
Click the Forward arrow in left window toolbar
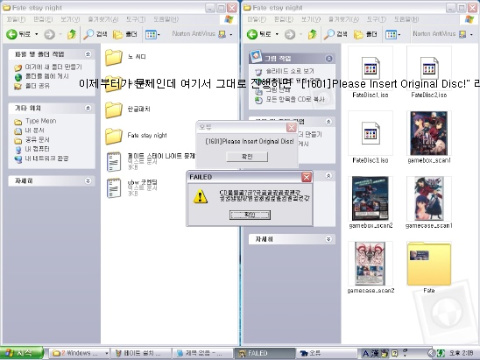(50, 34)
